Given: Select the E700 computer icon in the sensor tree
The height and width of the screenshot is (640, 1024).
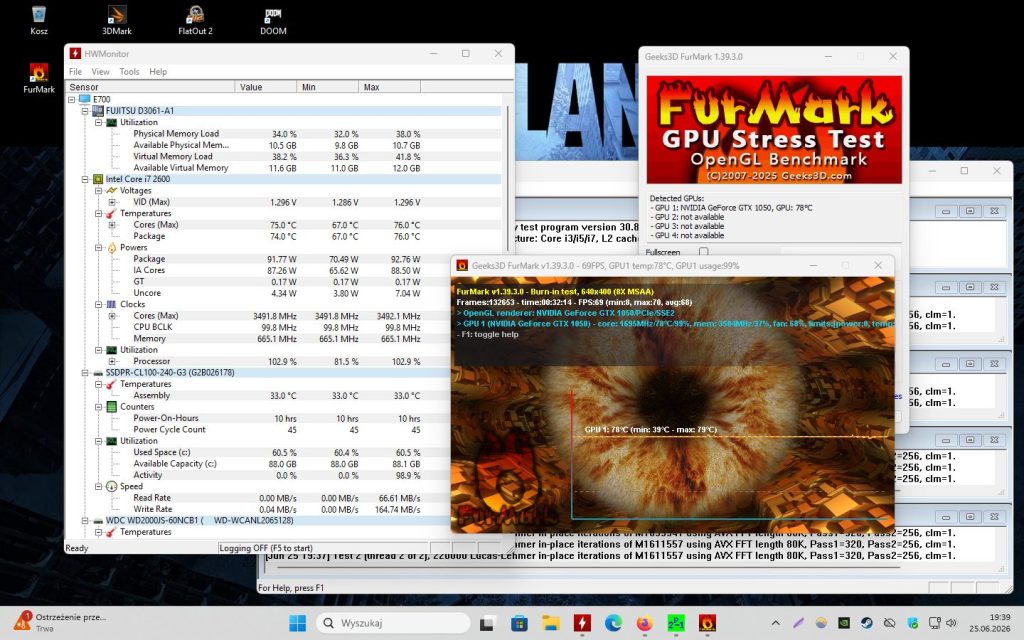Looking at the screenshot, I should click(x=84, y=99).
